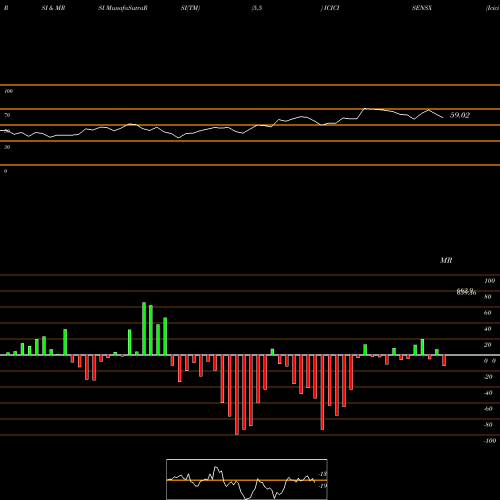
Task: Click the 60 label on MR axis
Action: coord(488,313)
